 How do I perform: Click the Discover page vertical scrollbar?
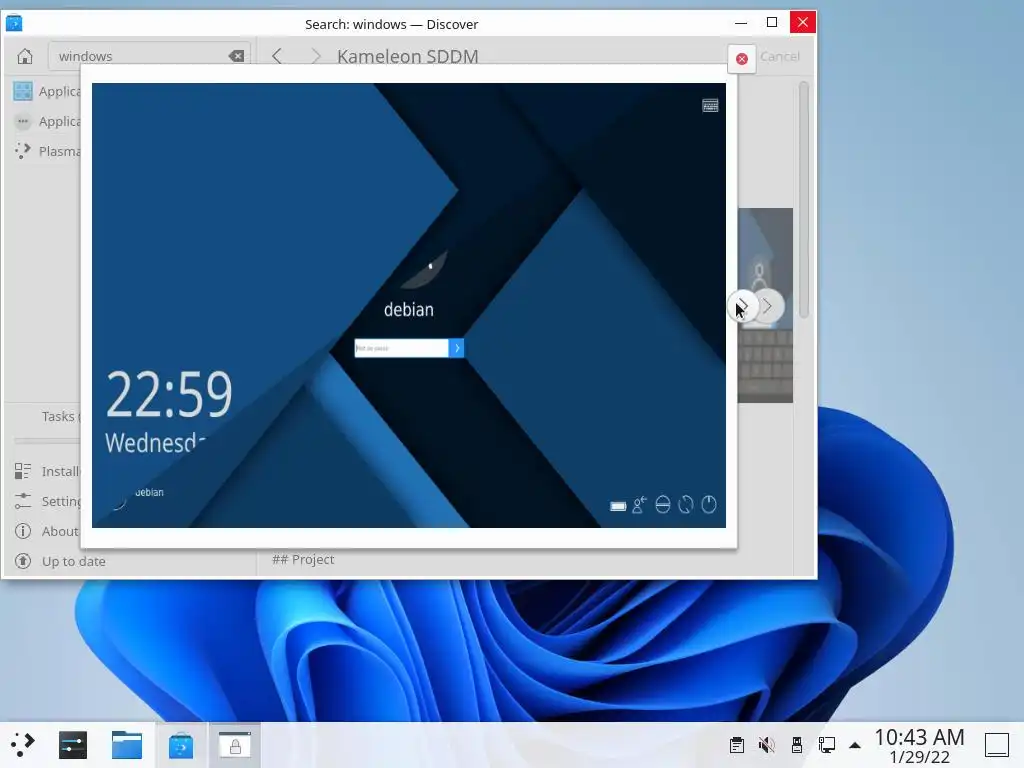click(803, 200)
